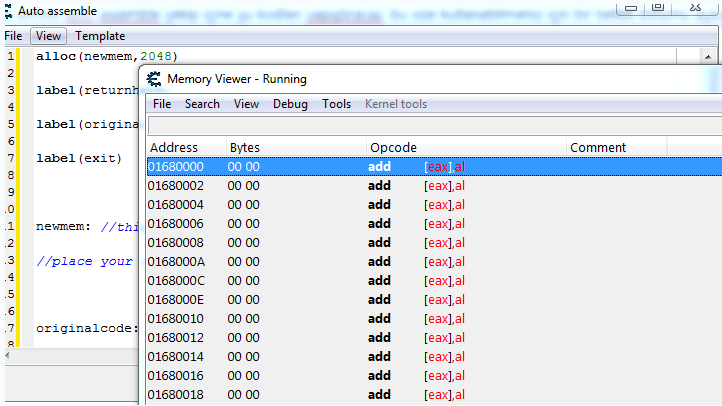
Task: Select disassembler row at address 01680016
Action: 434,376
